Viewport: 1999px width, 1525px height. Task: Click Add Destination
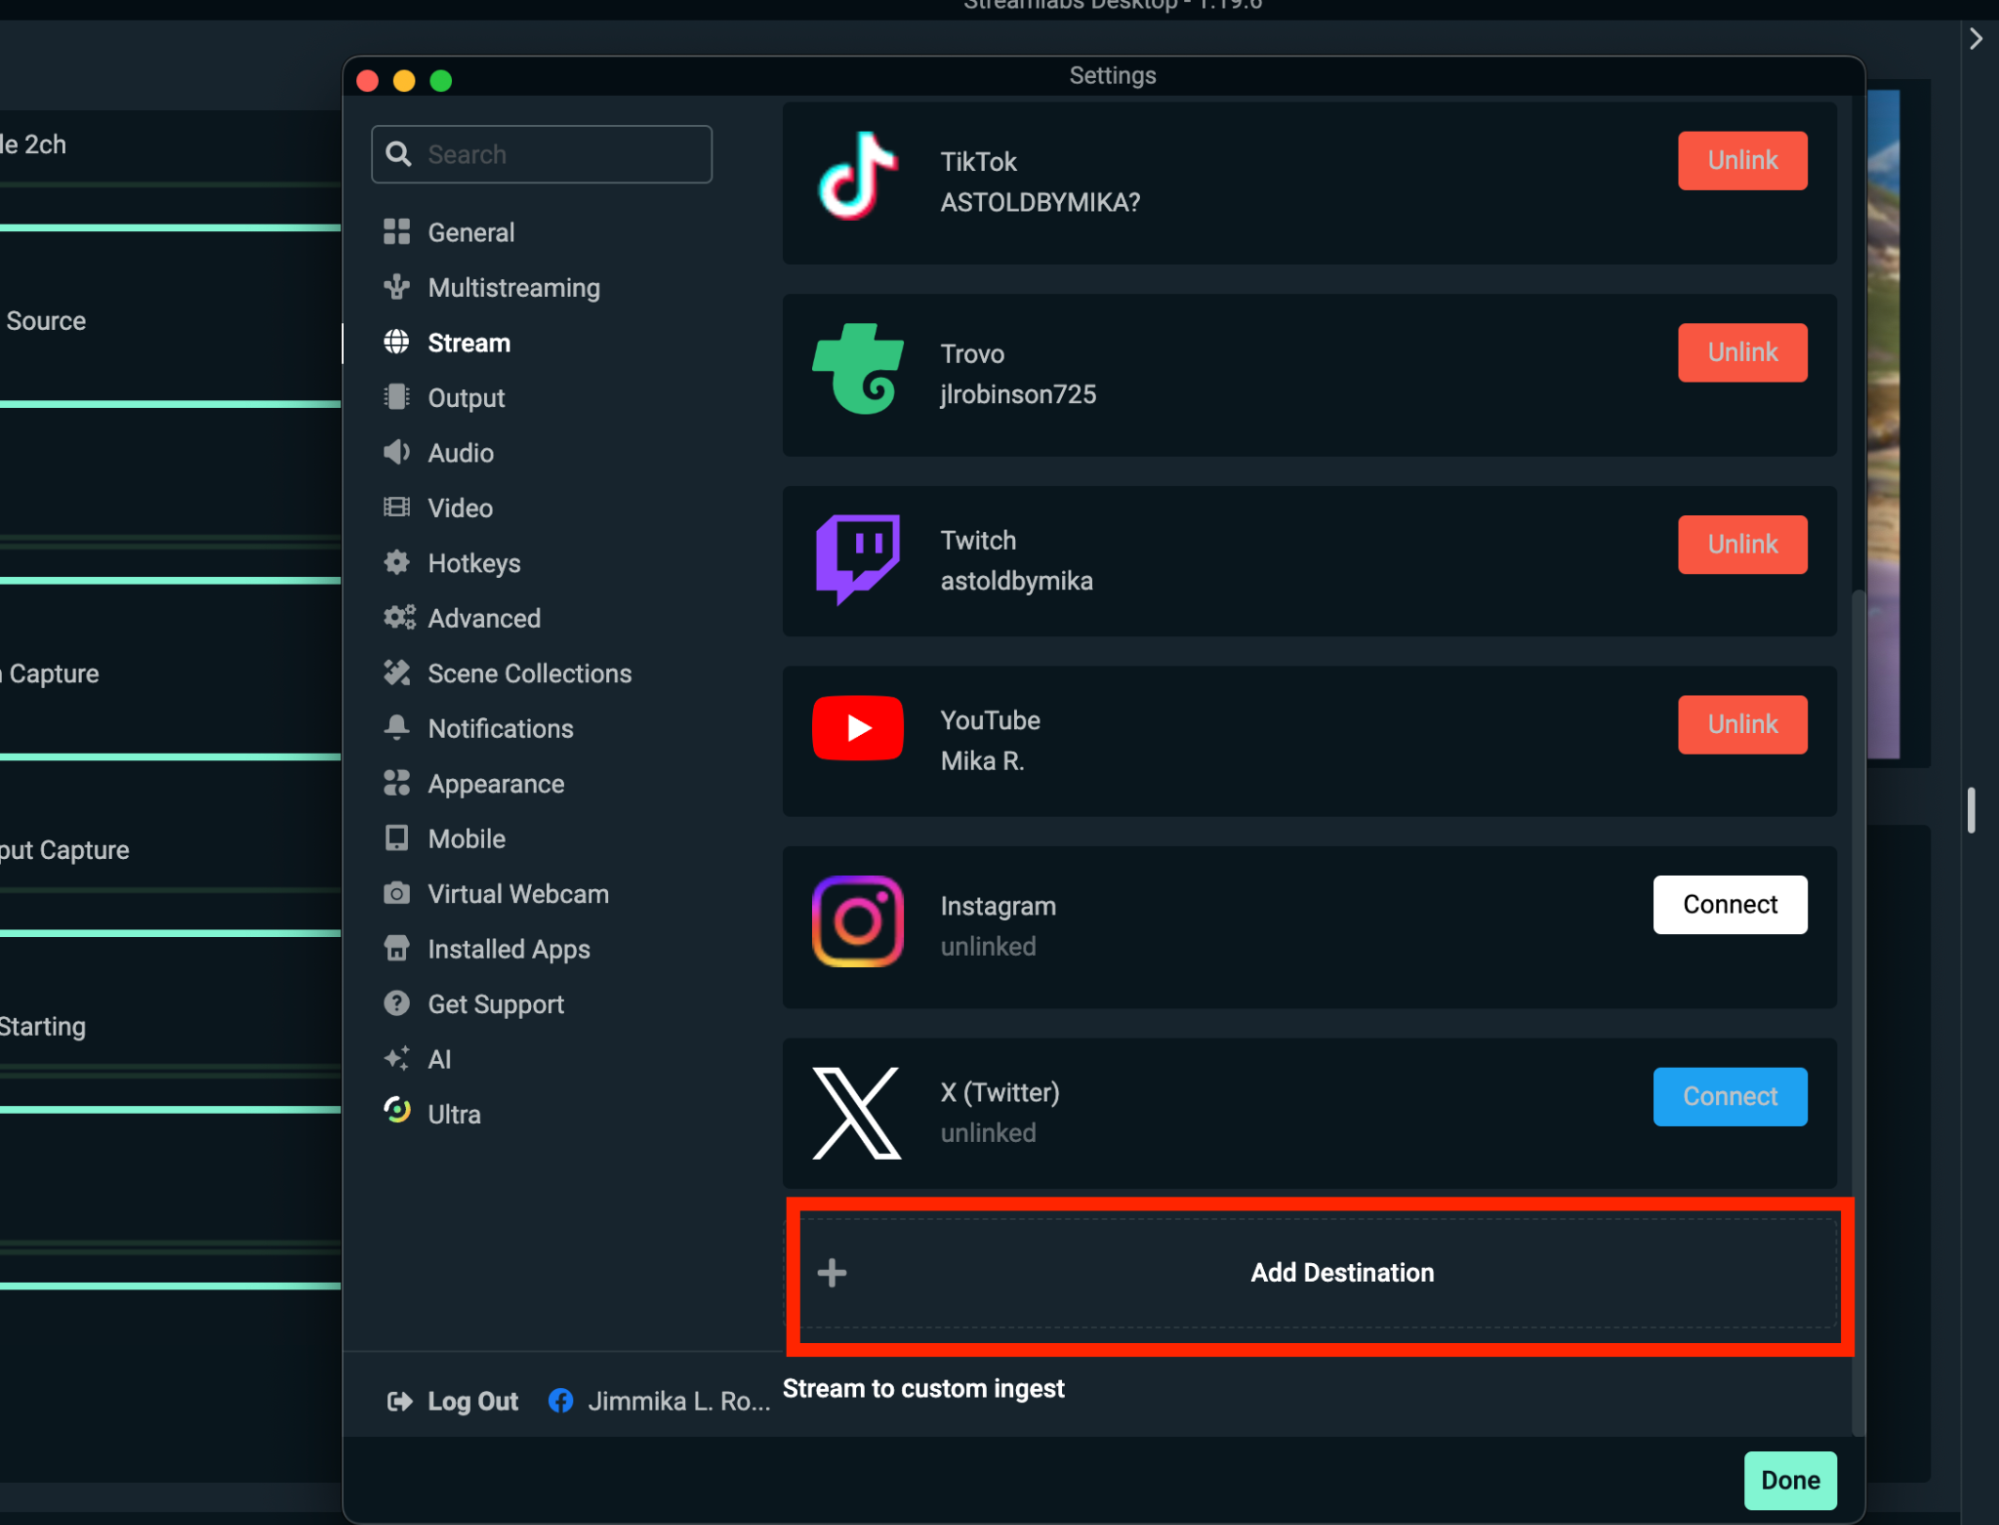1341,1272
